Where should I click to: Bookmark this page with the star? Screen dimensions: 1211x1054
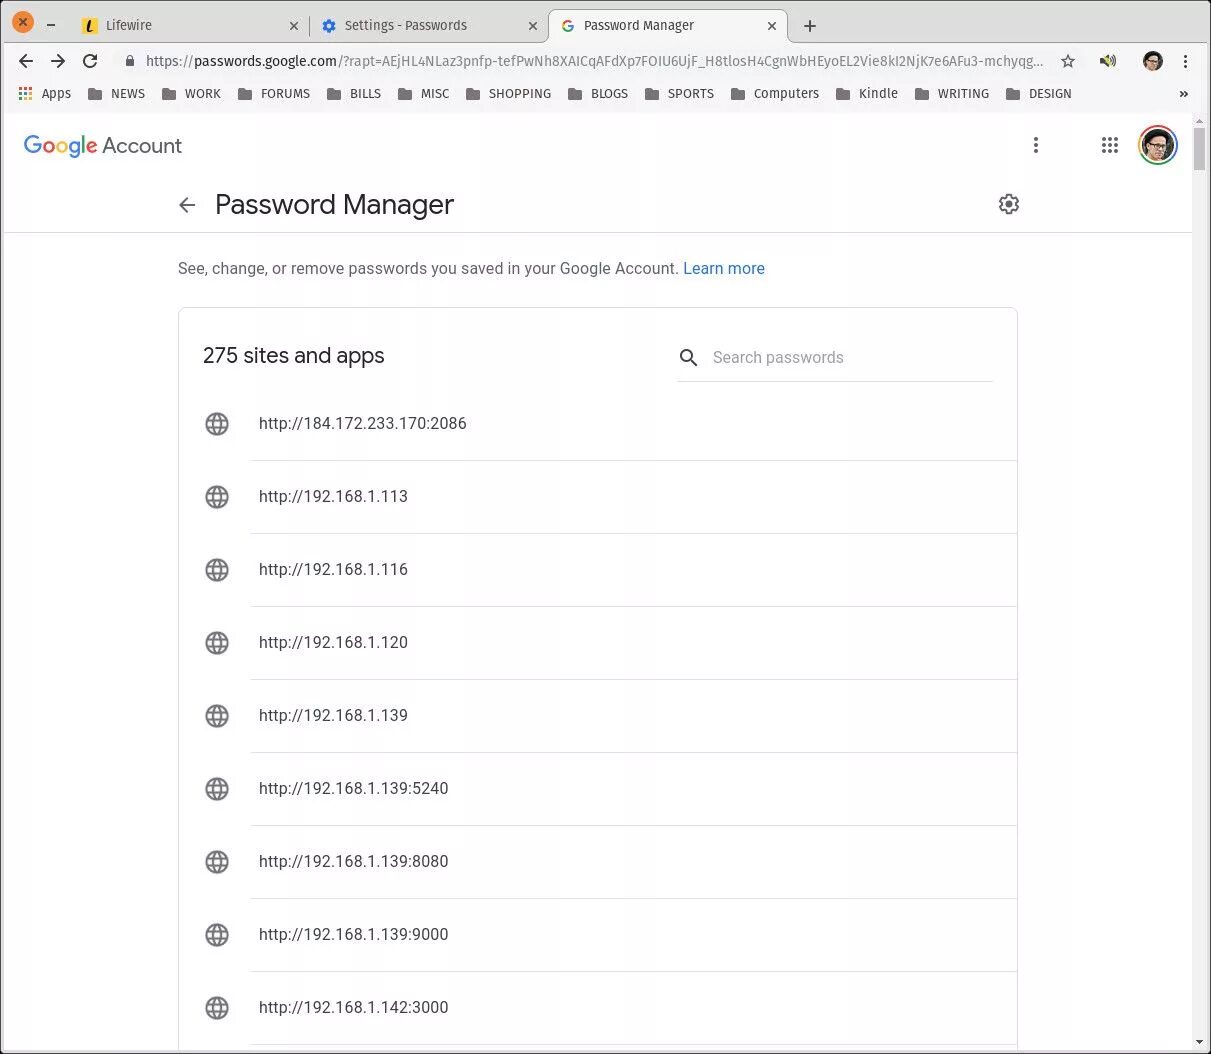click(1068, 61)
